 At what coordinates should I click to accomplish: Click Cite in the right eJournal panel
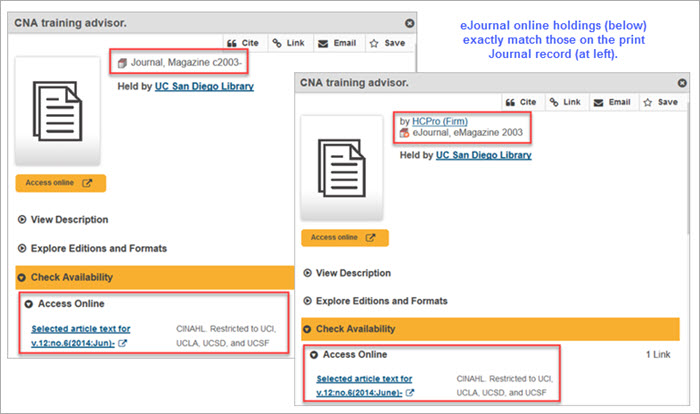[x=521, y=102]
